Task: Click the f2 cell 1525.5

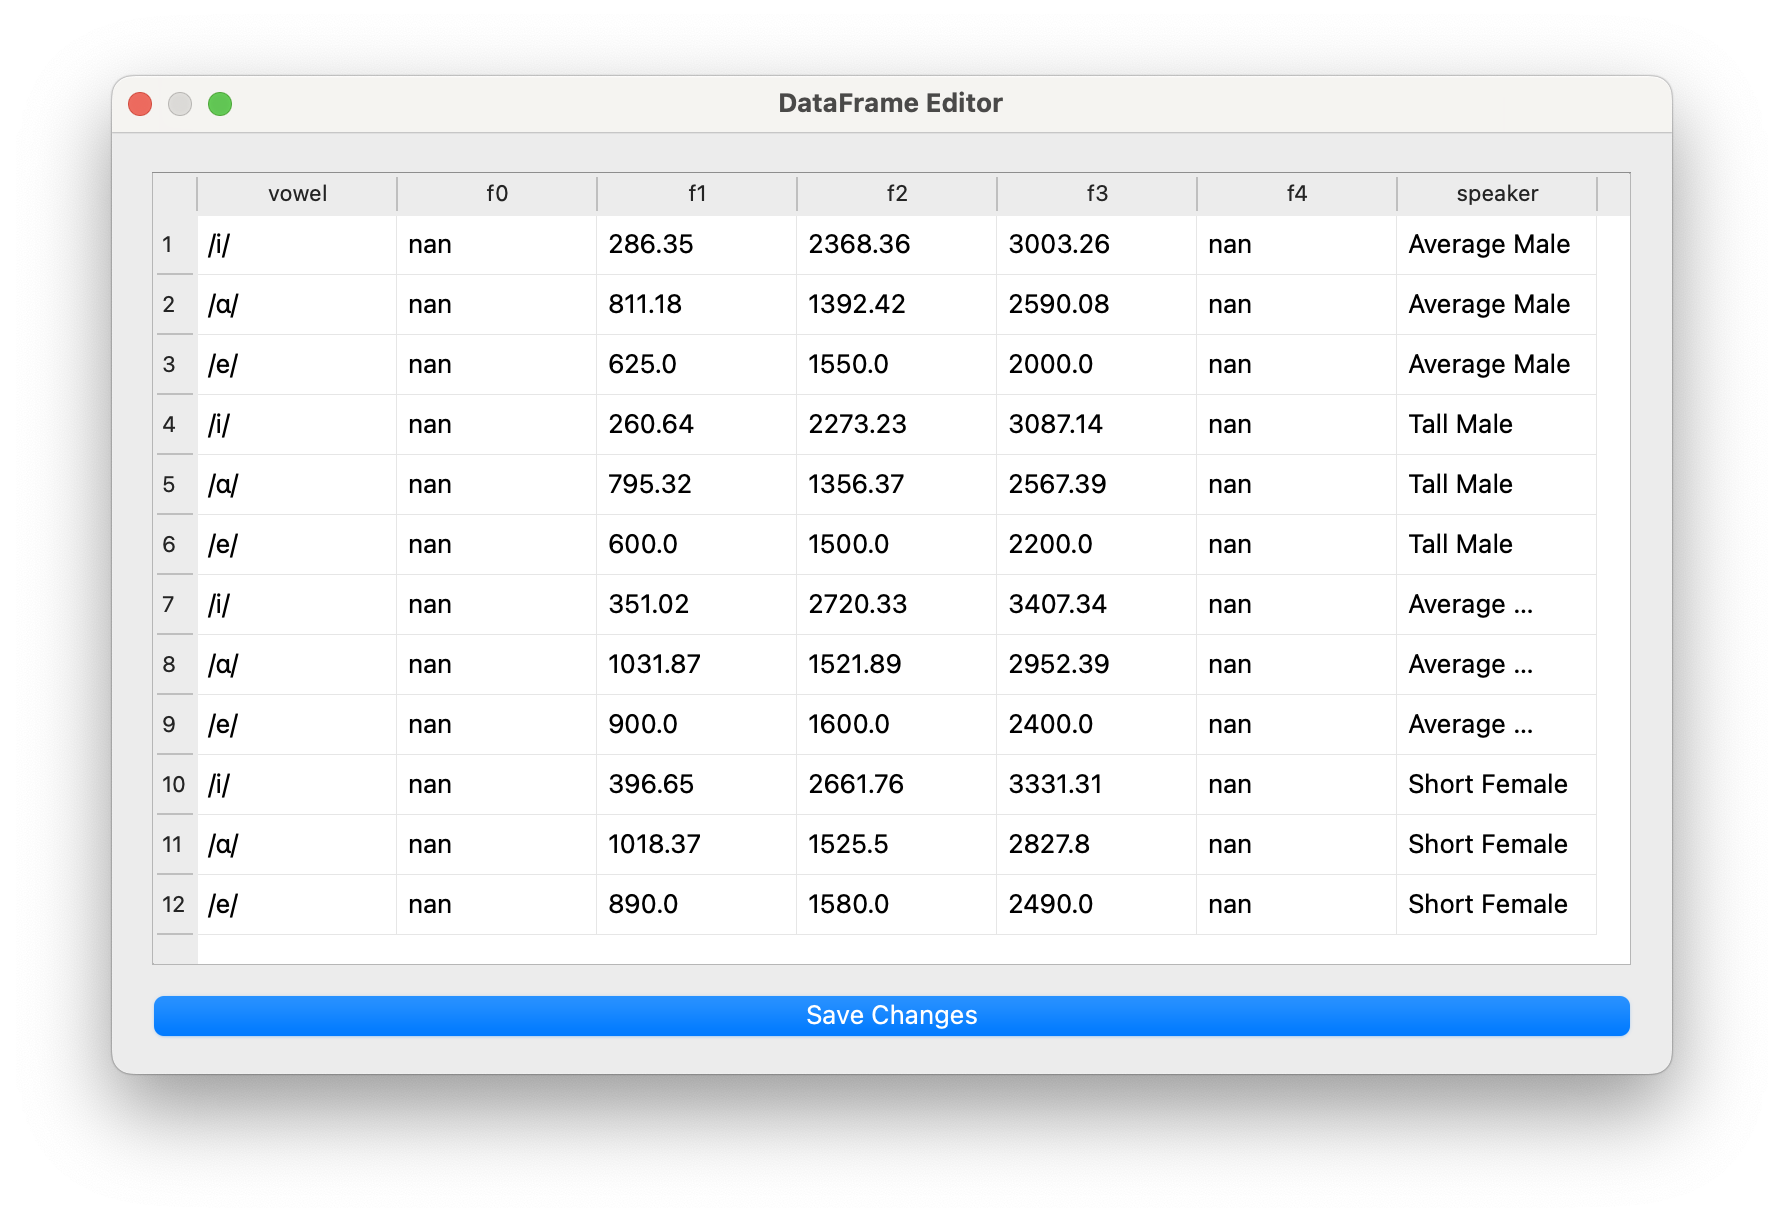Action: [897, 845]
